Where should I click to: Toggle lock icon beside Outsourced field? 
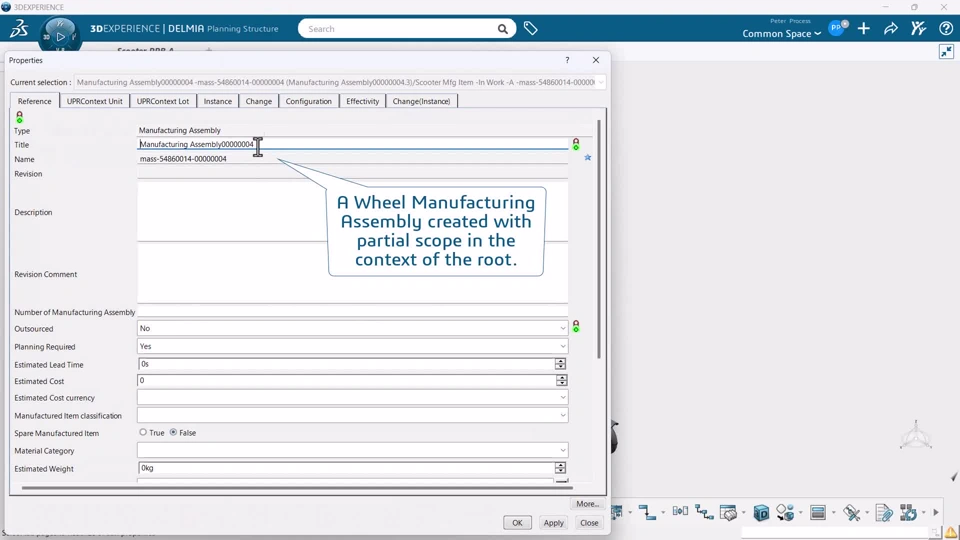pos(576,327)
